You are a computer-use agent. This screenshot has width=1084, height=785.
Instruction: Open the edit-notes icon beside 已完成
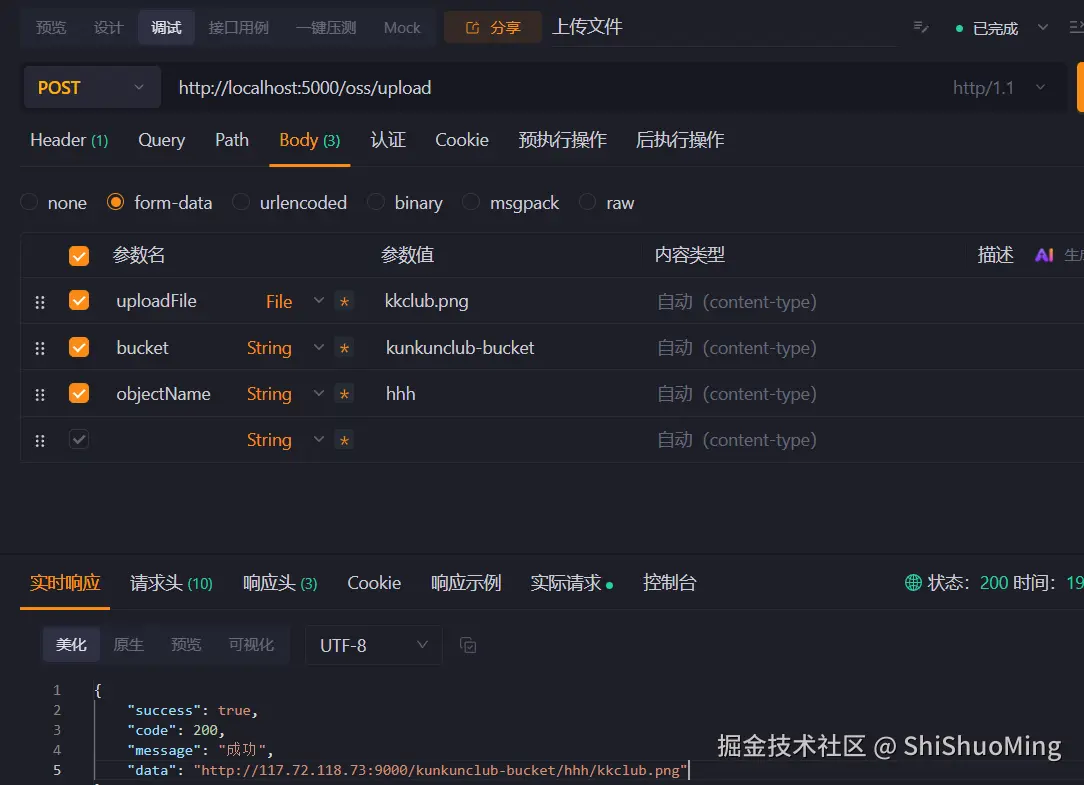click(921, 28)
